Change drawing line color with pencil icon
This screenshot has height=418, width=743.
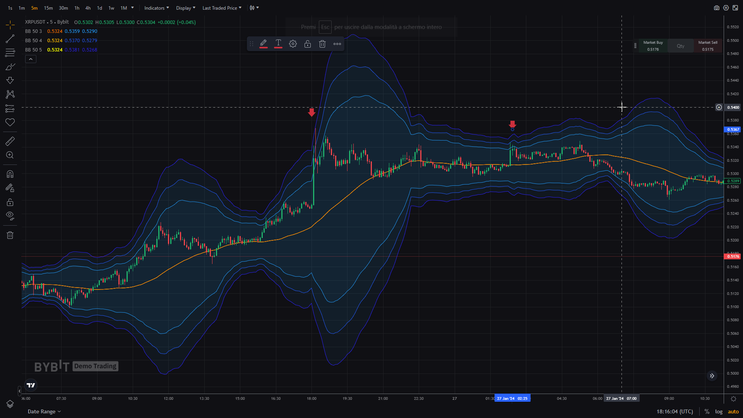tap(263, 44)
